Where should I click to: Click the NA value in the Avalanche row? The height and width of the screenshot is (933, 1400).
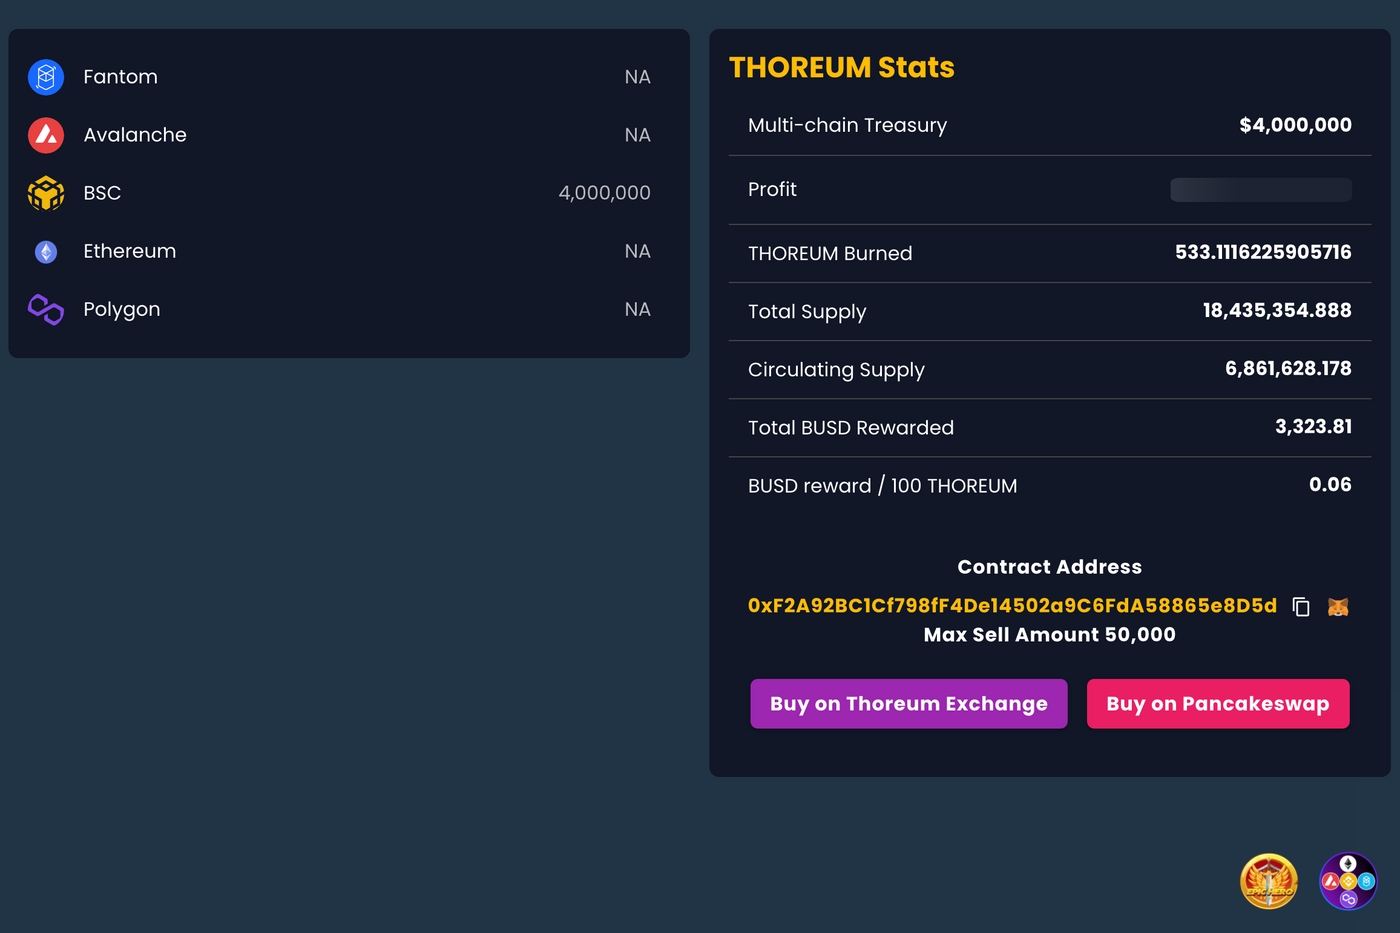tap(638, 135)
